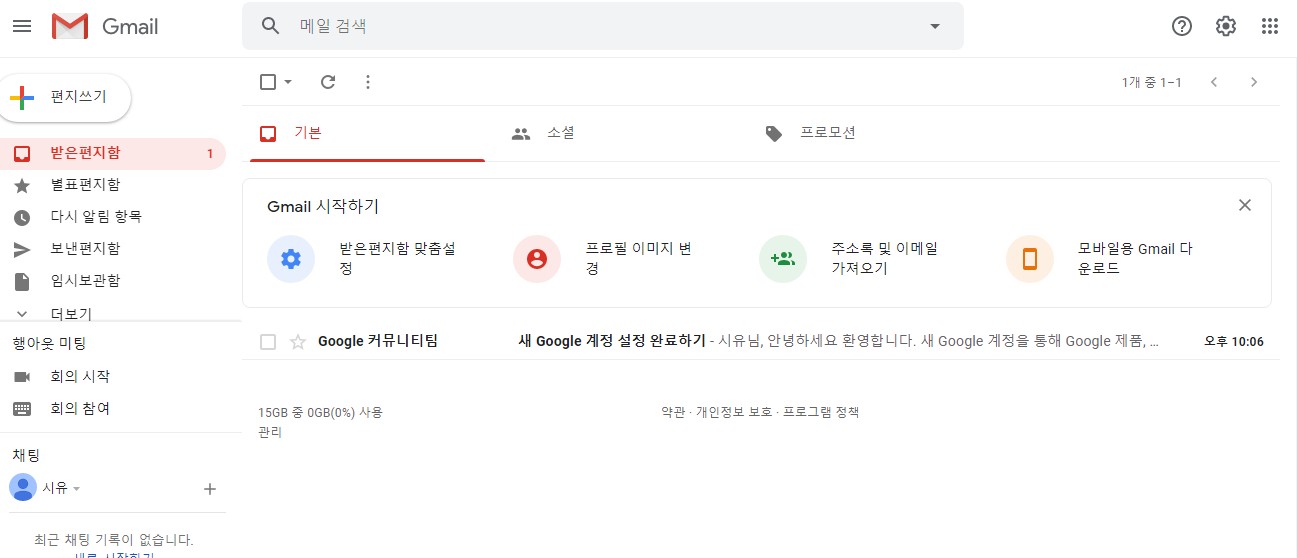This screenshot has width=1297, height=558.
Task: Click 모바일용 Gmail 다운로드 link
Action: point(1135,259)
